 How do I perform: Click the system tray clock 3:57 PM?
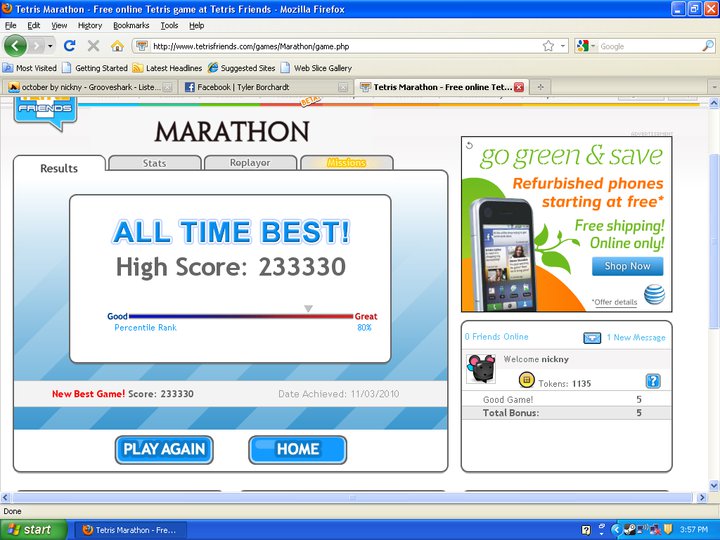pyautogui.click(x=694, y=529)
